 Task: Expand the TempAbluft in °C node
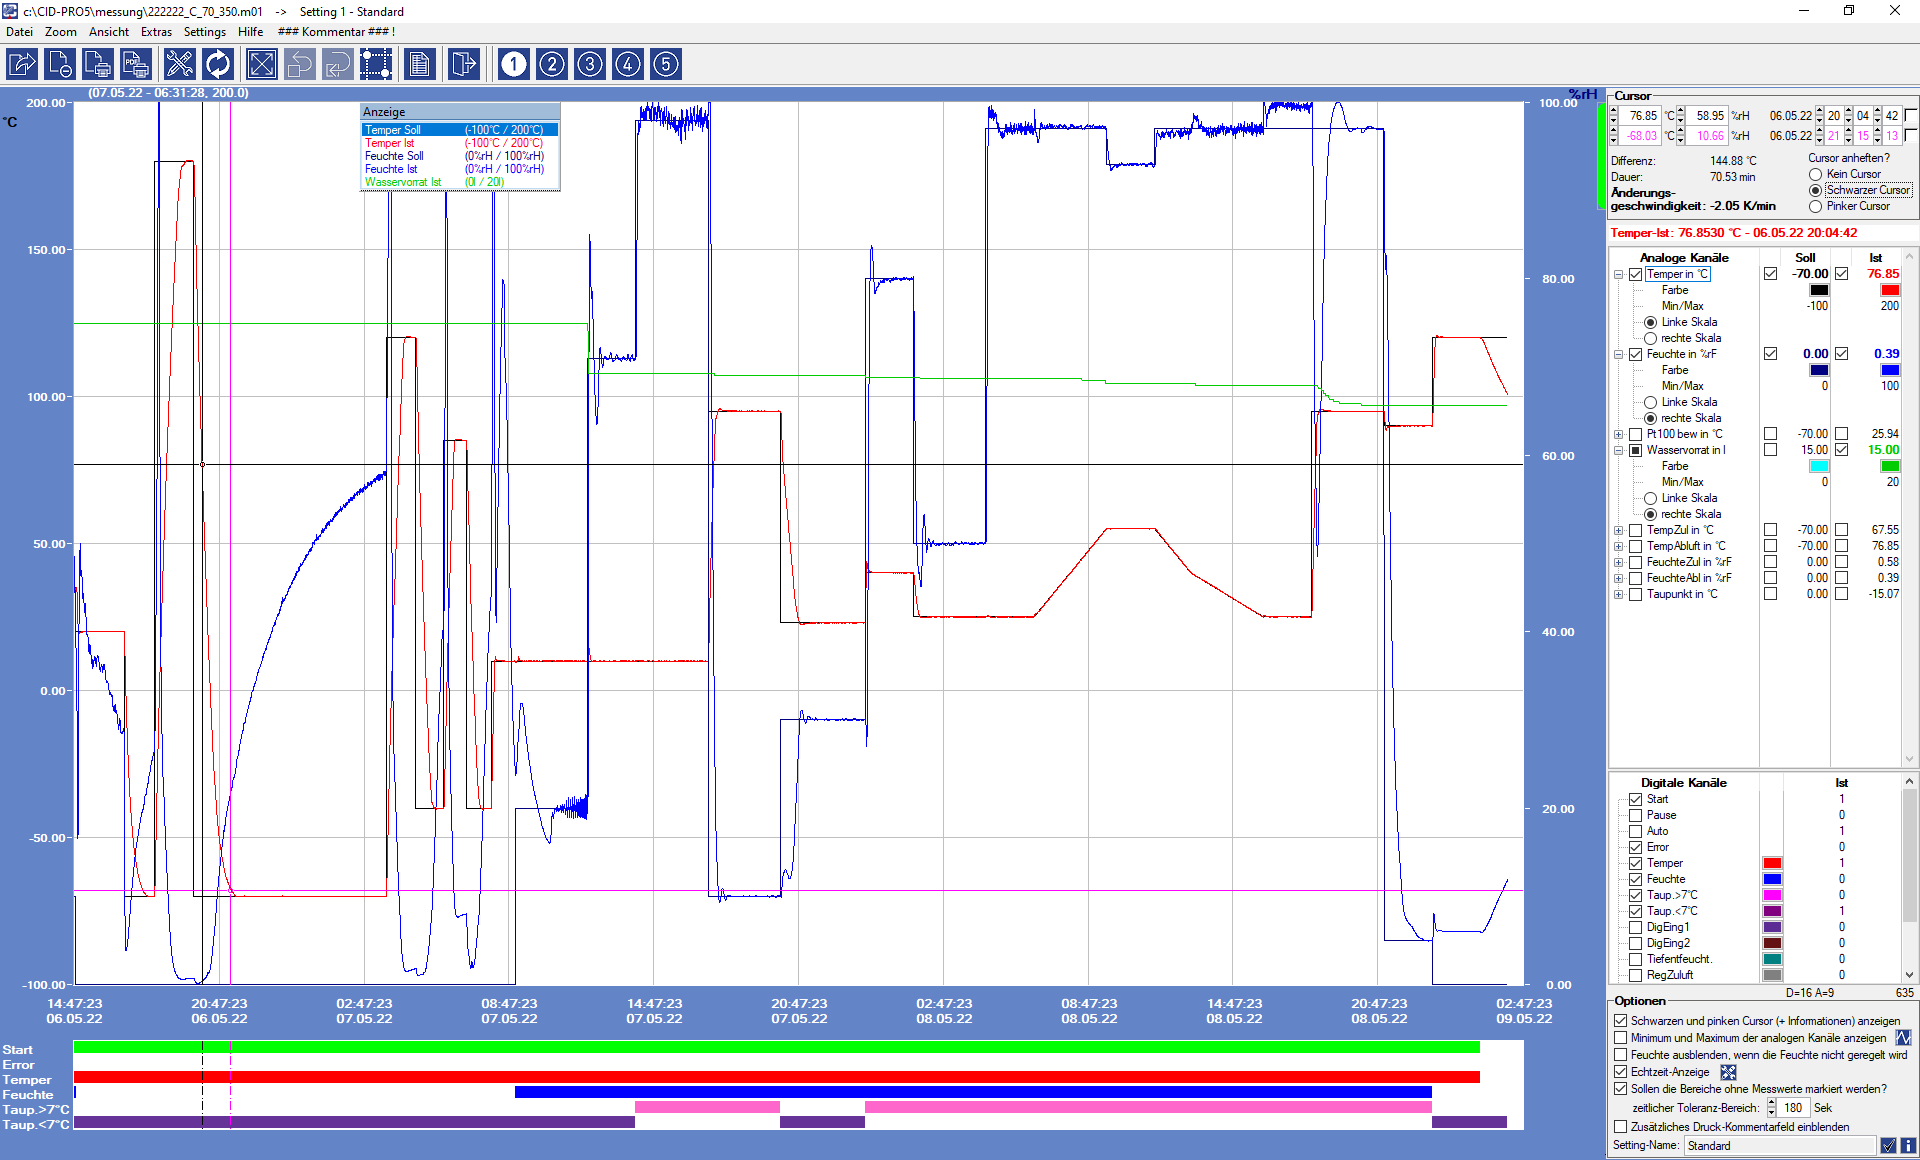click(1618, 546)
